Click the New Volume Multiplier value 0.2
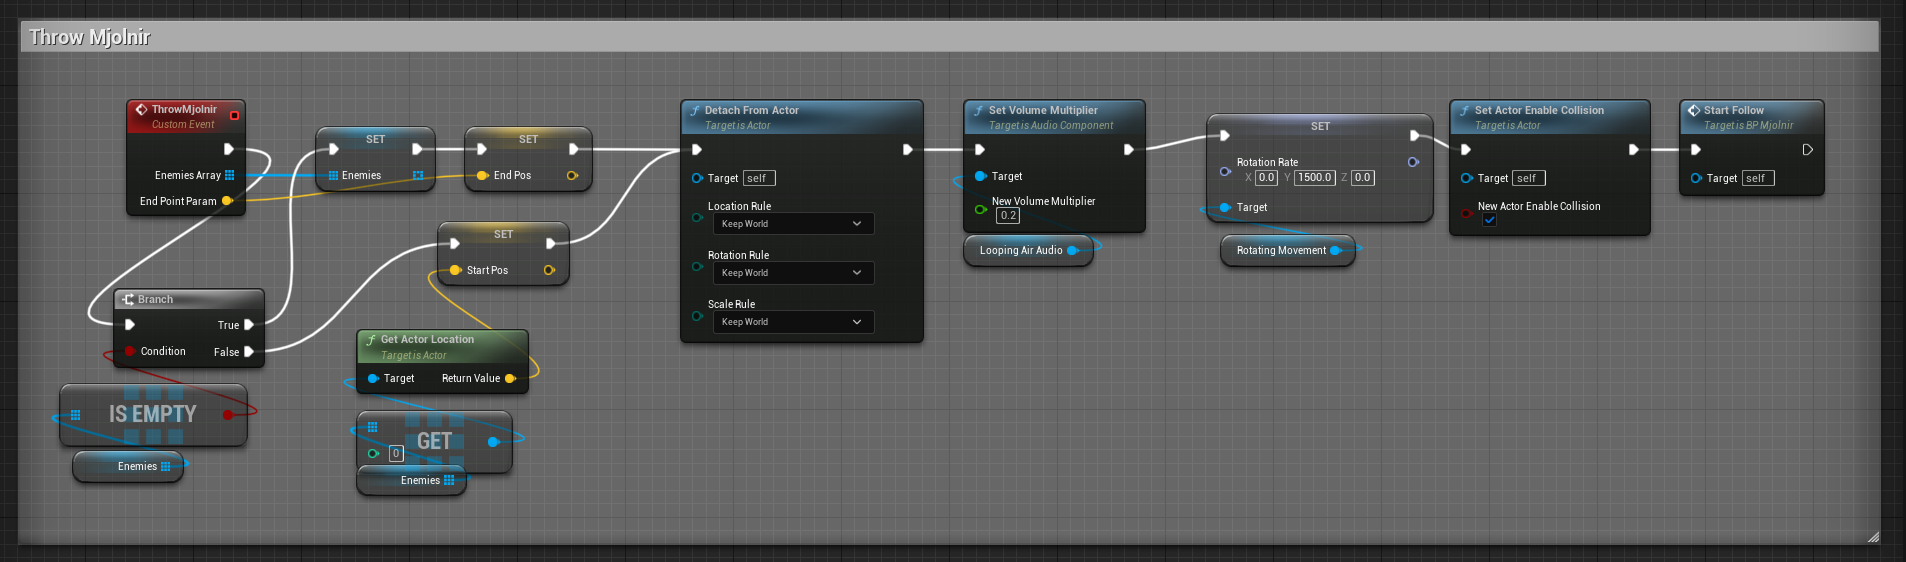 (x=1008, y=215)
